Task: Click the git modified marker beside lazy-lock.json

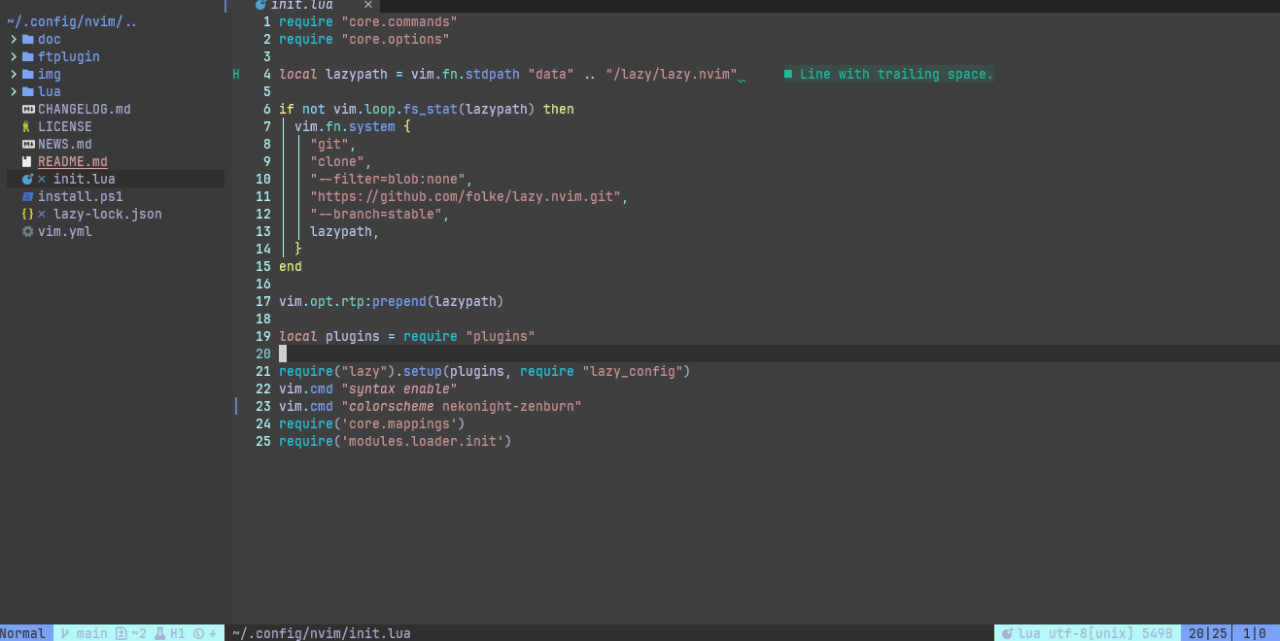Action: (x=42, y=214)
